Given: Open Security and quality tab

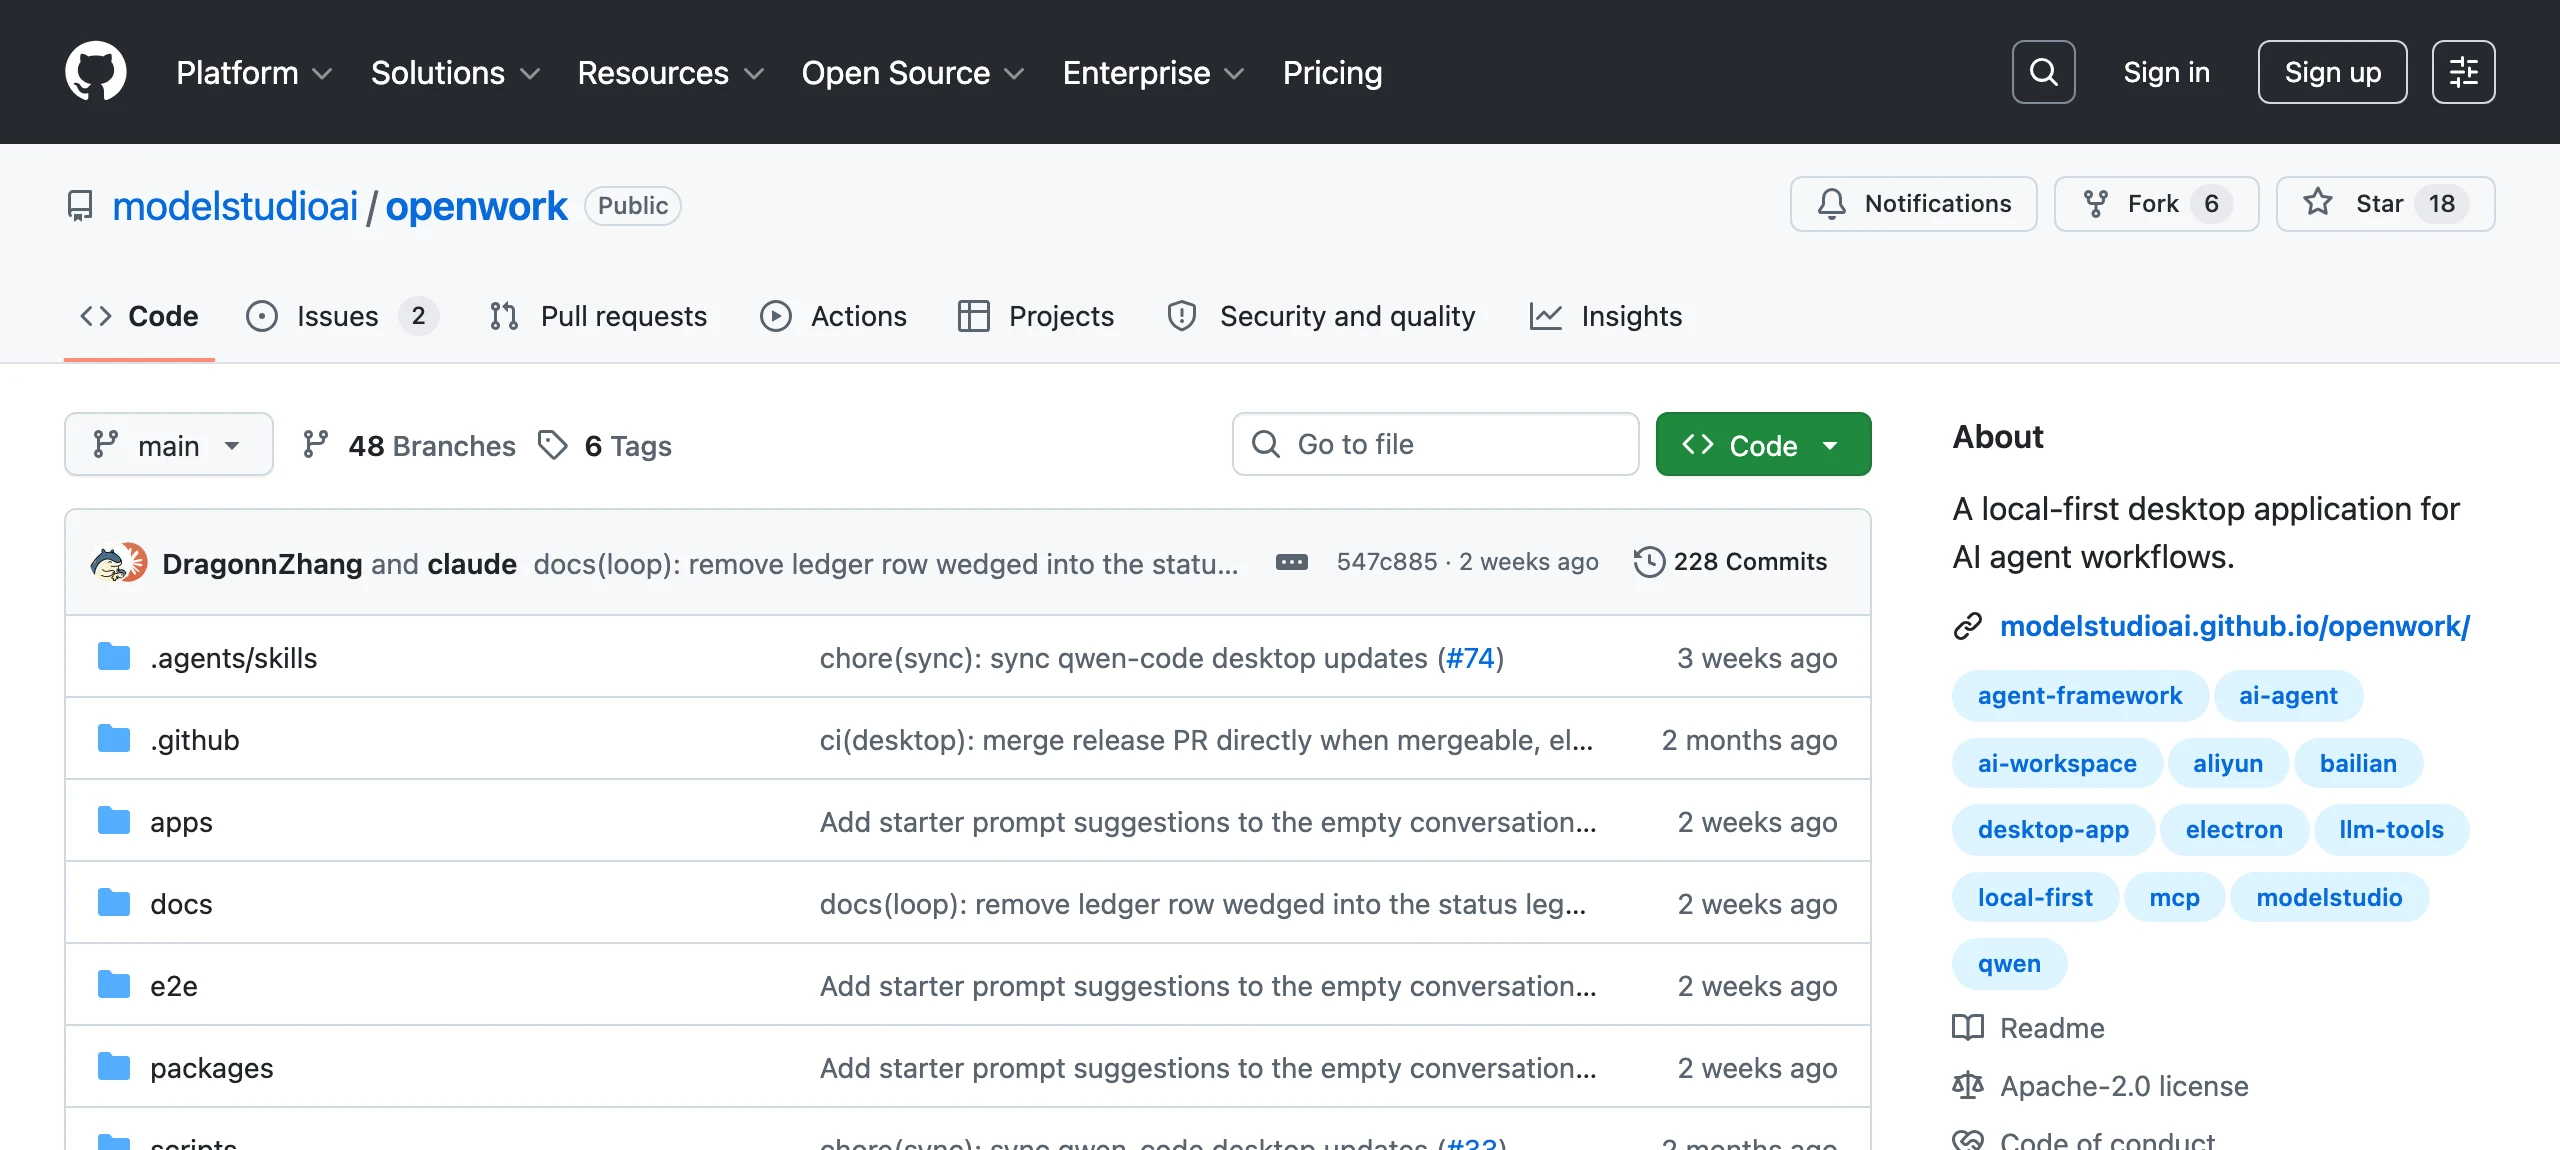Looking at the screenshot, I should click(x=1321, y=316).
